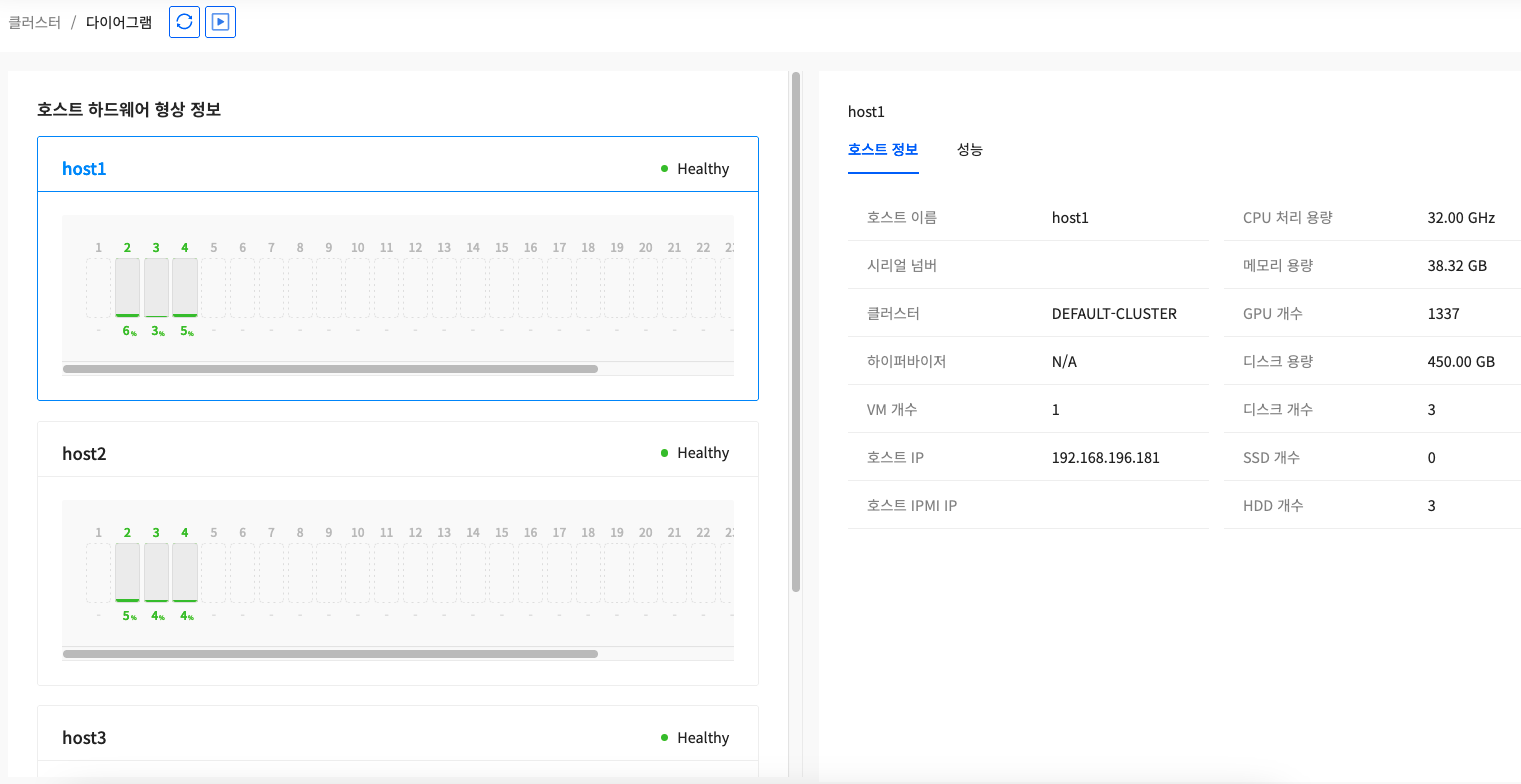1521x784 pixels.
Task: Click empty disk slot 5 in host2
Action: [214, 572]
